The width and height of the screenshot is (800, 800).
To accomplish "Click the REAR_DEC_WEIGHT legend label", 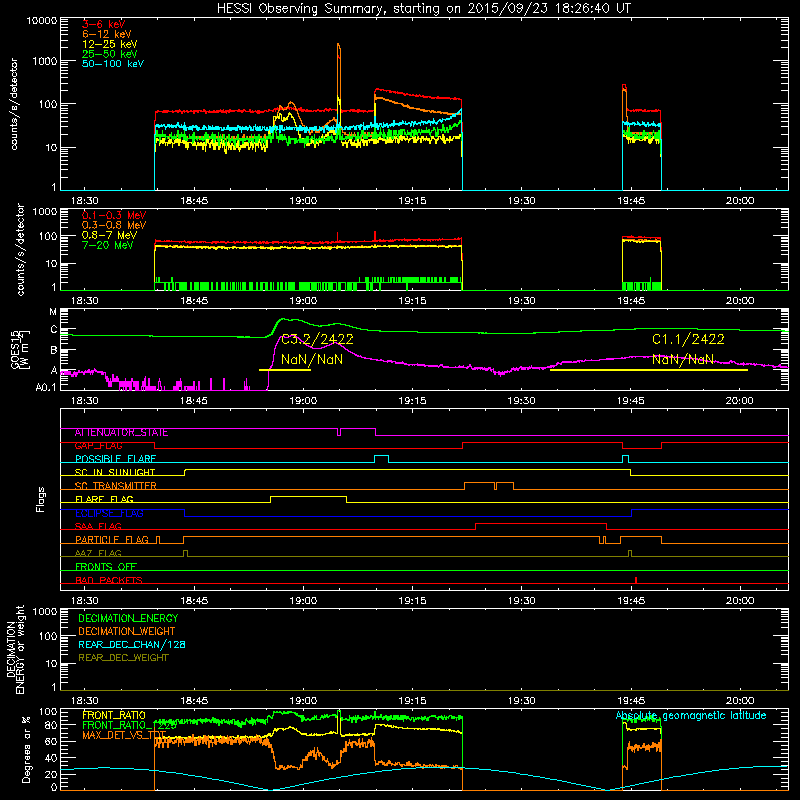I will (x=123, y=658).
